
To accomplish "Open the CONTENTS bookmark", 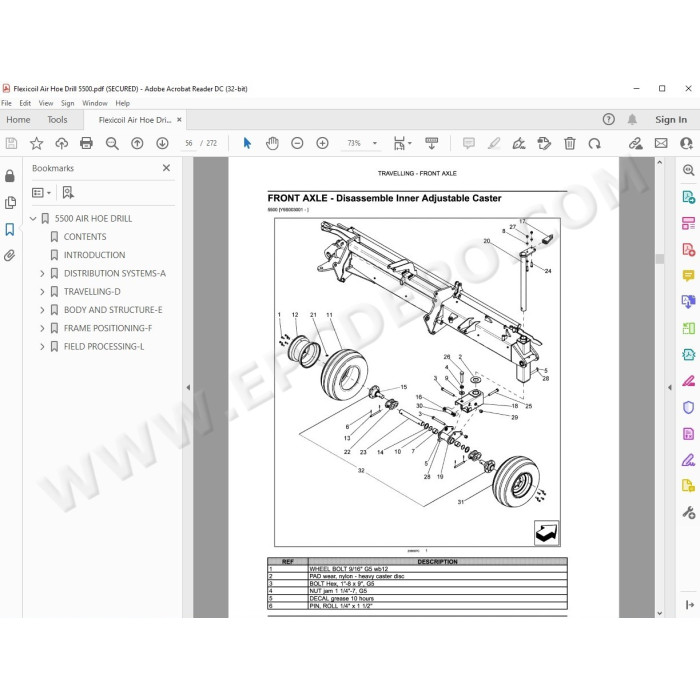I will 85,237.
